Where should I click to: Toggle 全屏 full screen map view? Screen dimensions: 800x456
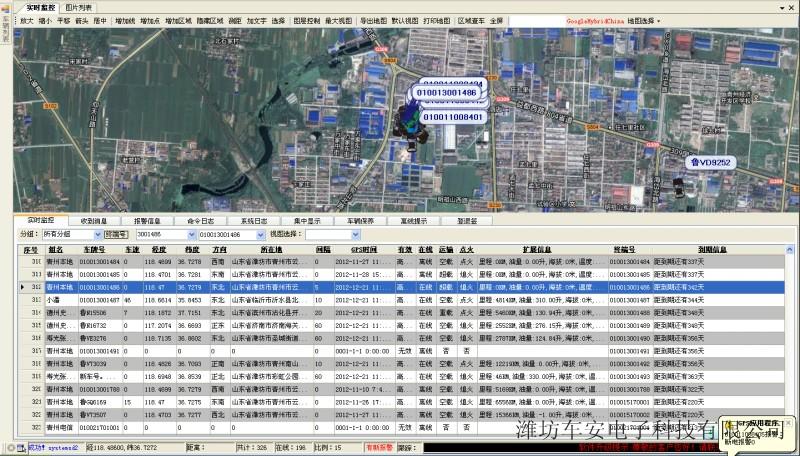coord(496,20)
